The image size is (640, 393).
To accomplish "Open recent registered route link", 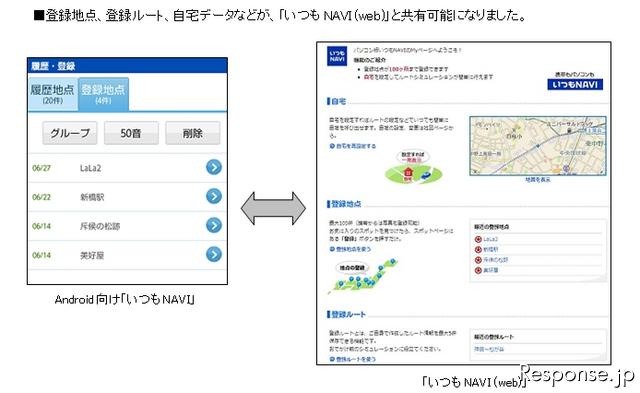I will 489,349.
